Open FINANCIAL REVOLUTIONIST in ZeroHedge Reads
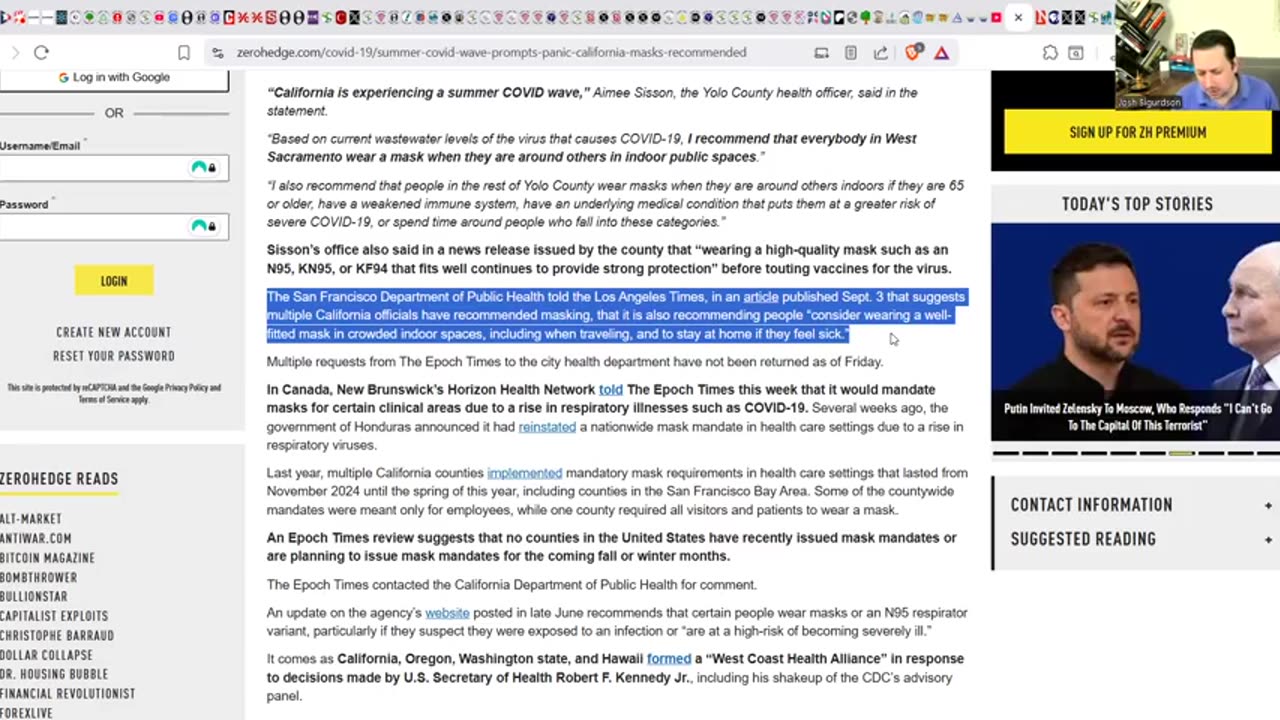This screenshot has height=720, width=1280. 67,694
